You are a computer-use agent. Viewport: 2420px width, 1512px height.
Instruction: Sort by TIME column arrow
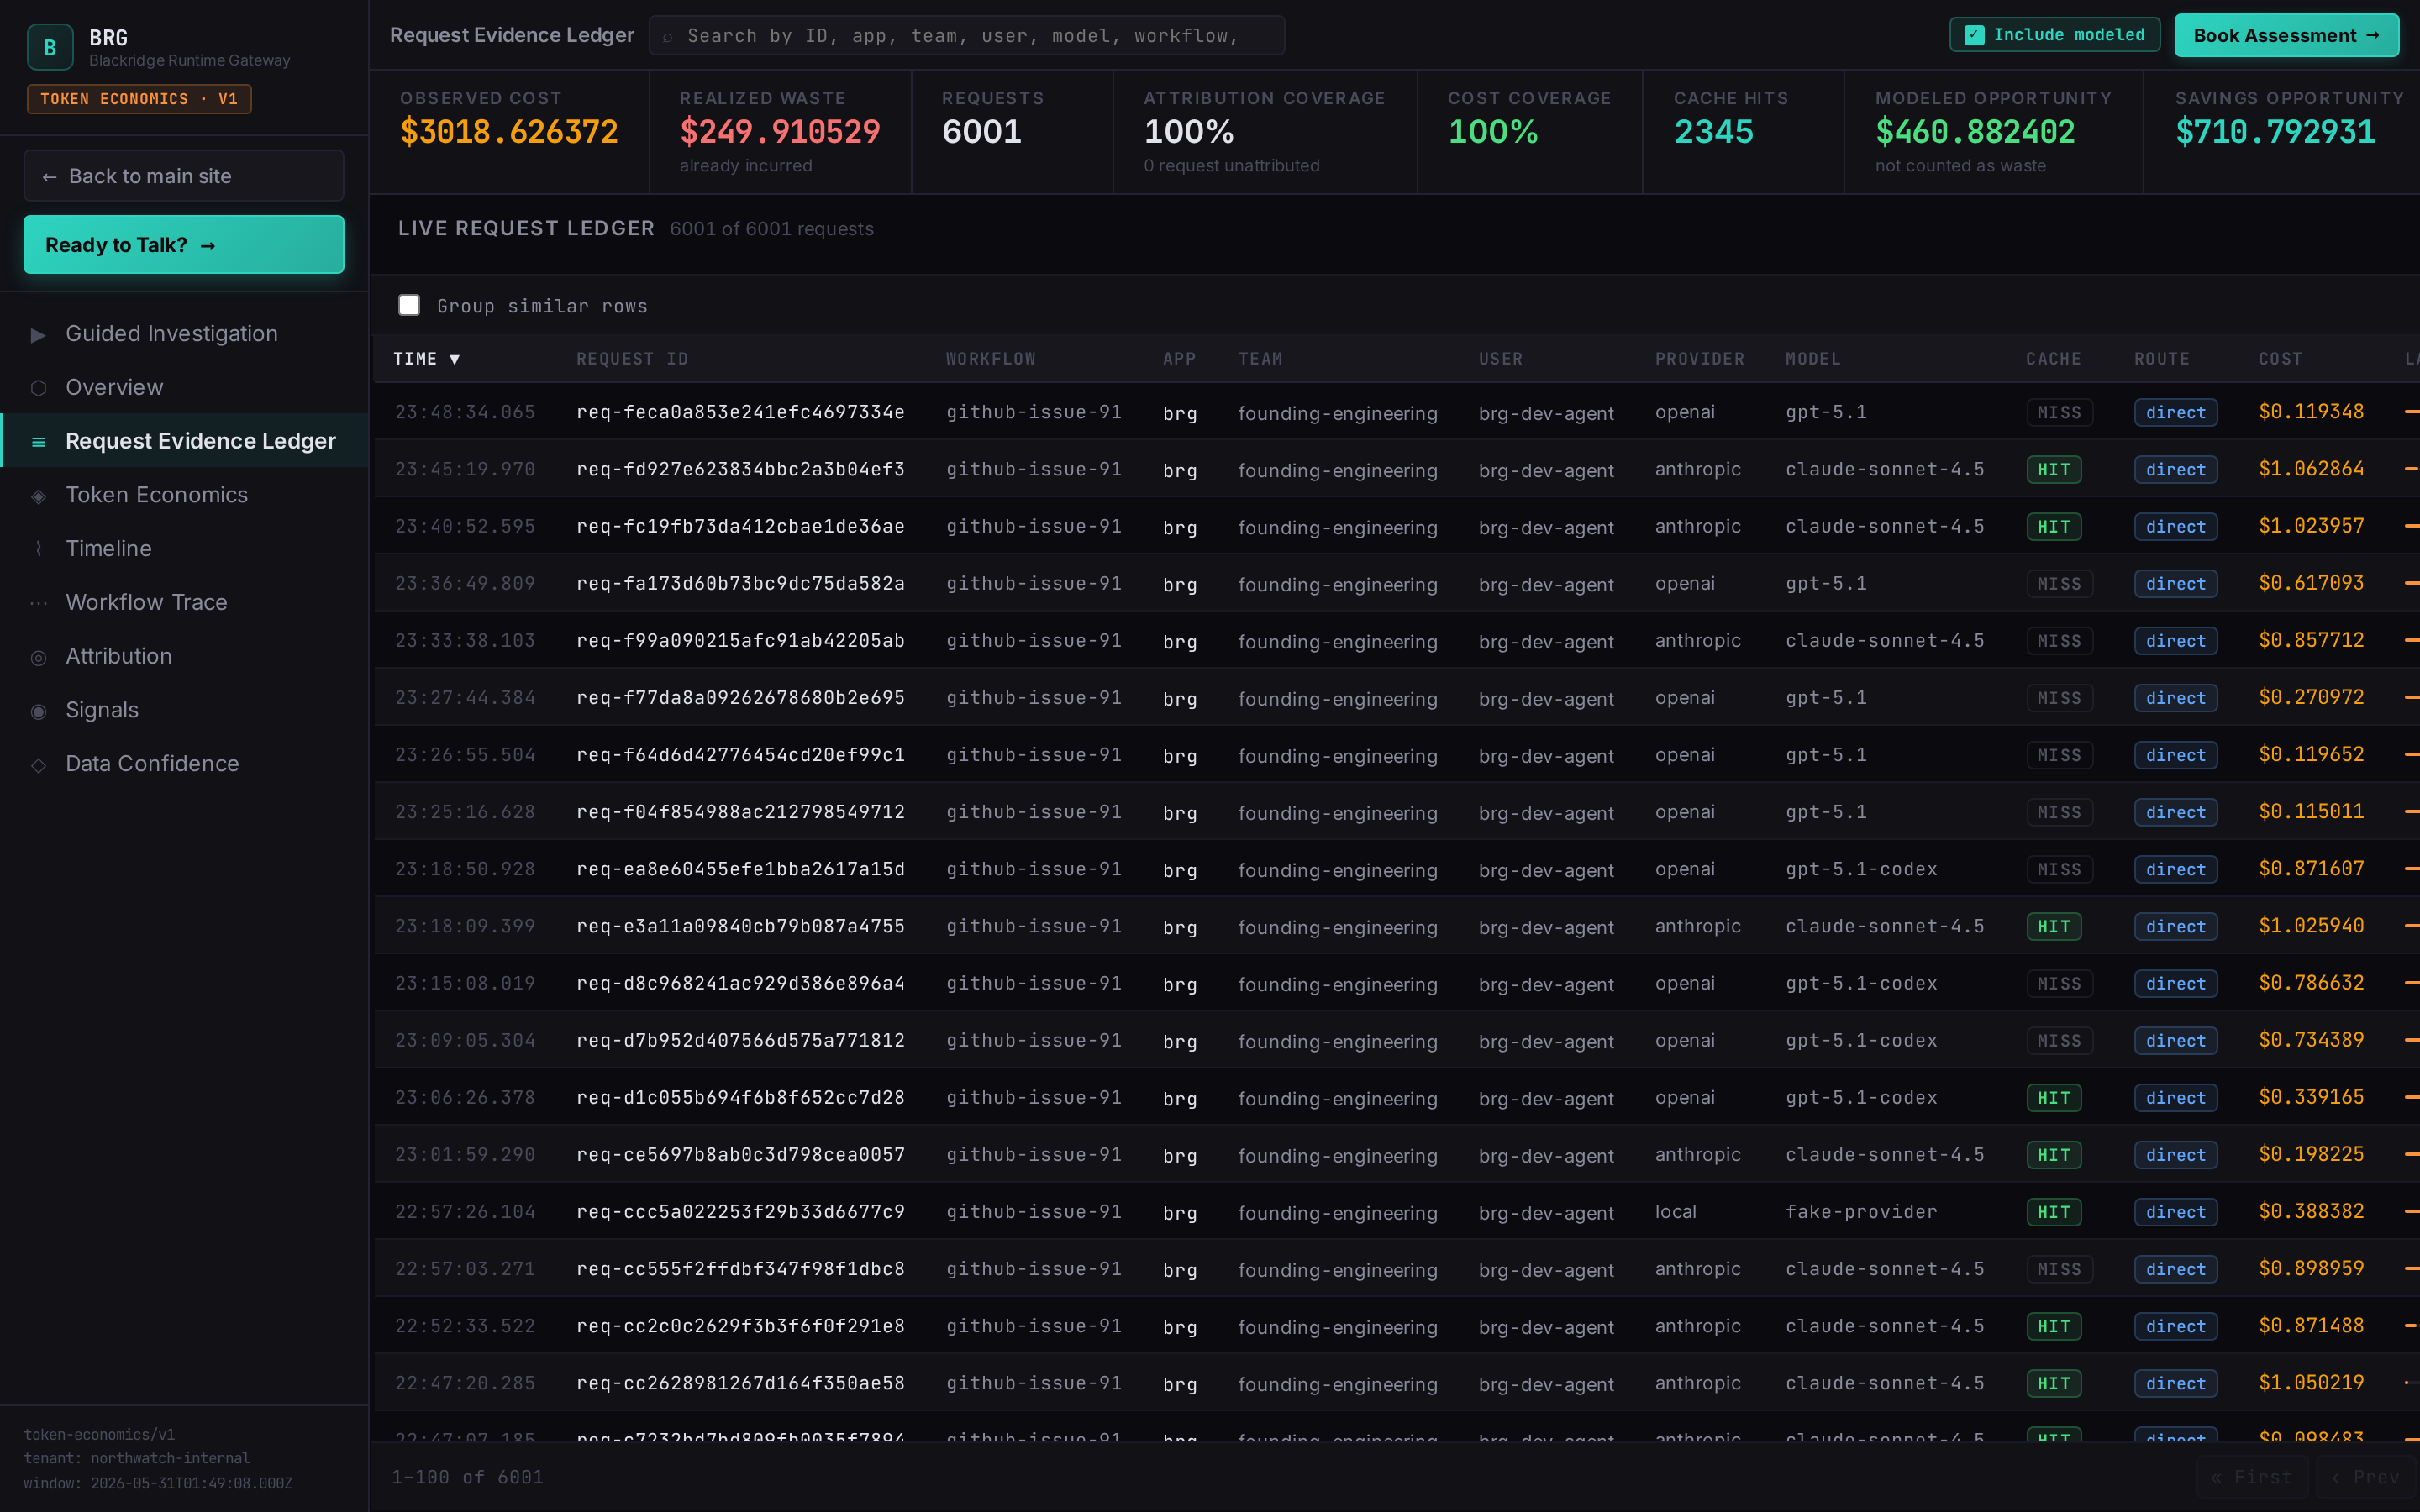[455, 359]
